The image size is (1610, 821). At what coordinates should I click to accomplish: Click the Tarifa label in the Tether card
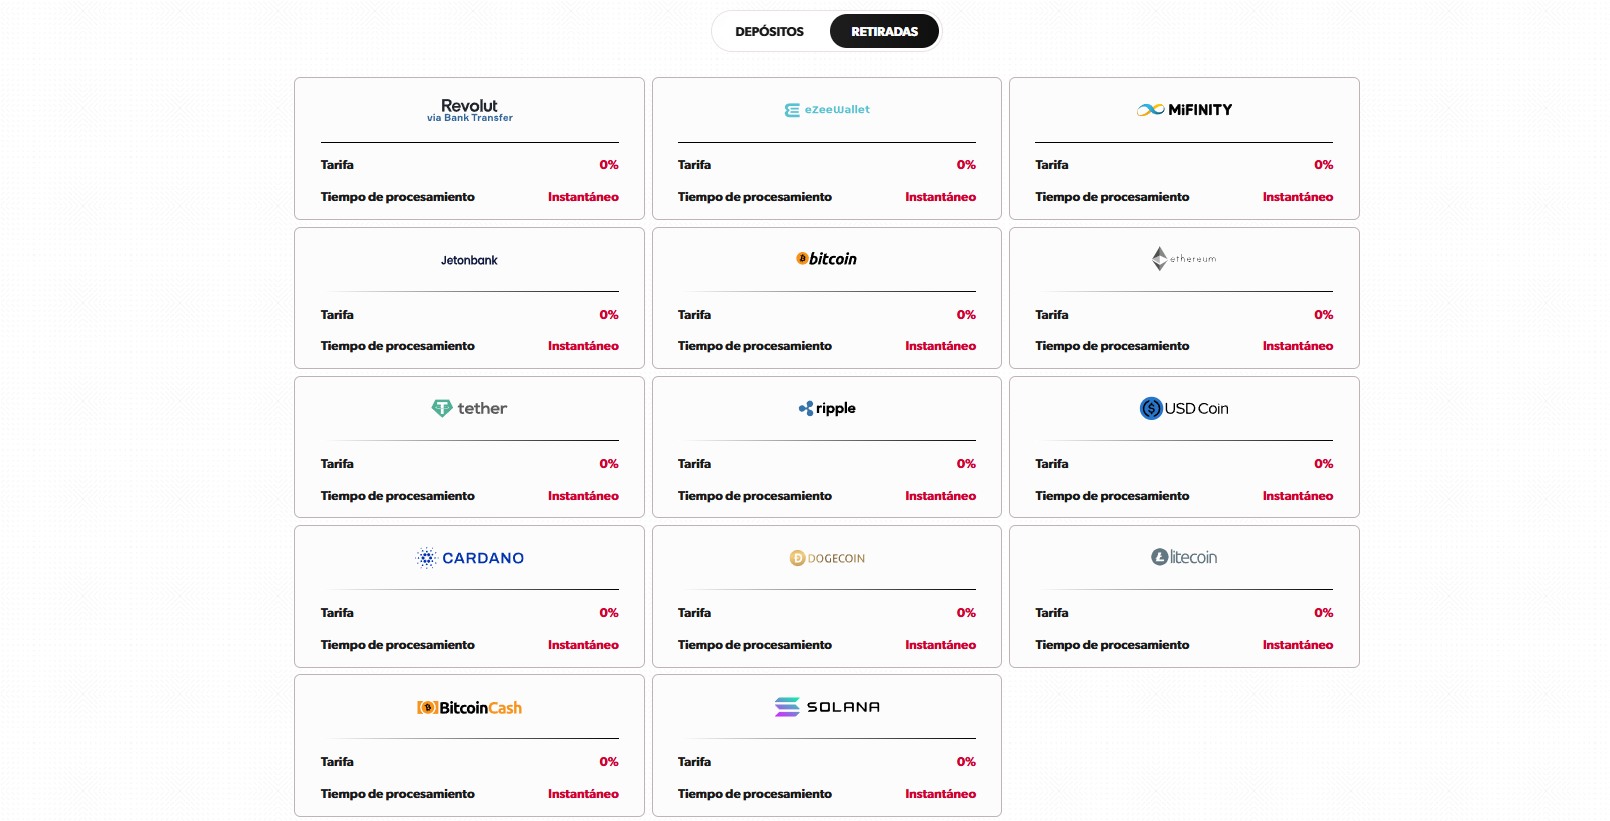(337, 464)
